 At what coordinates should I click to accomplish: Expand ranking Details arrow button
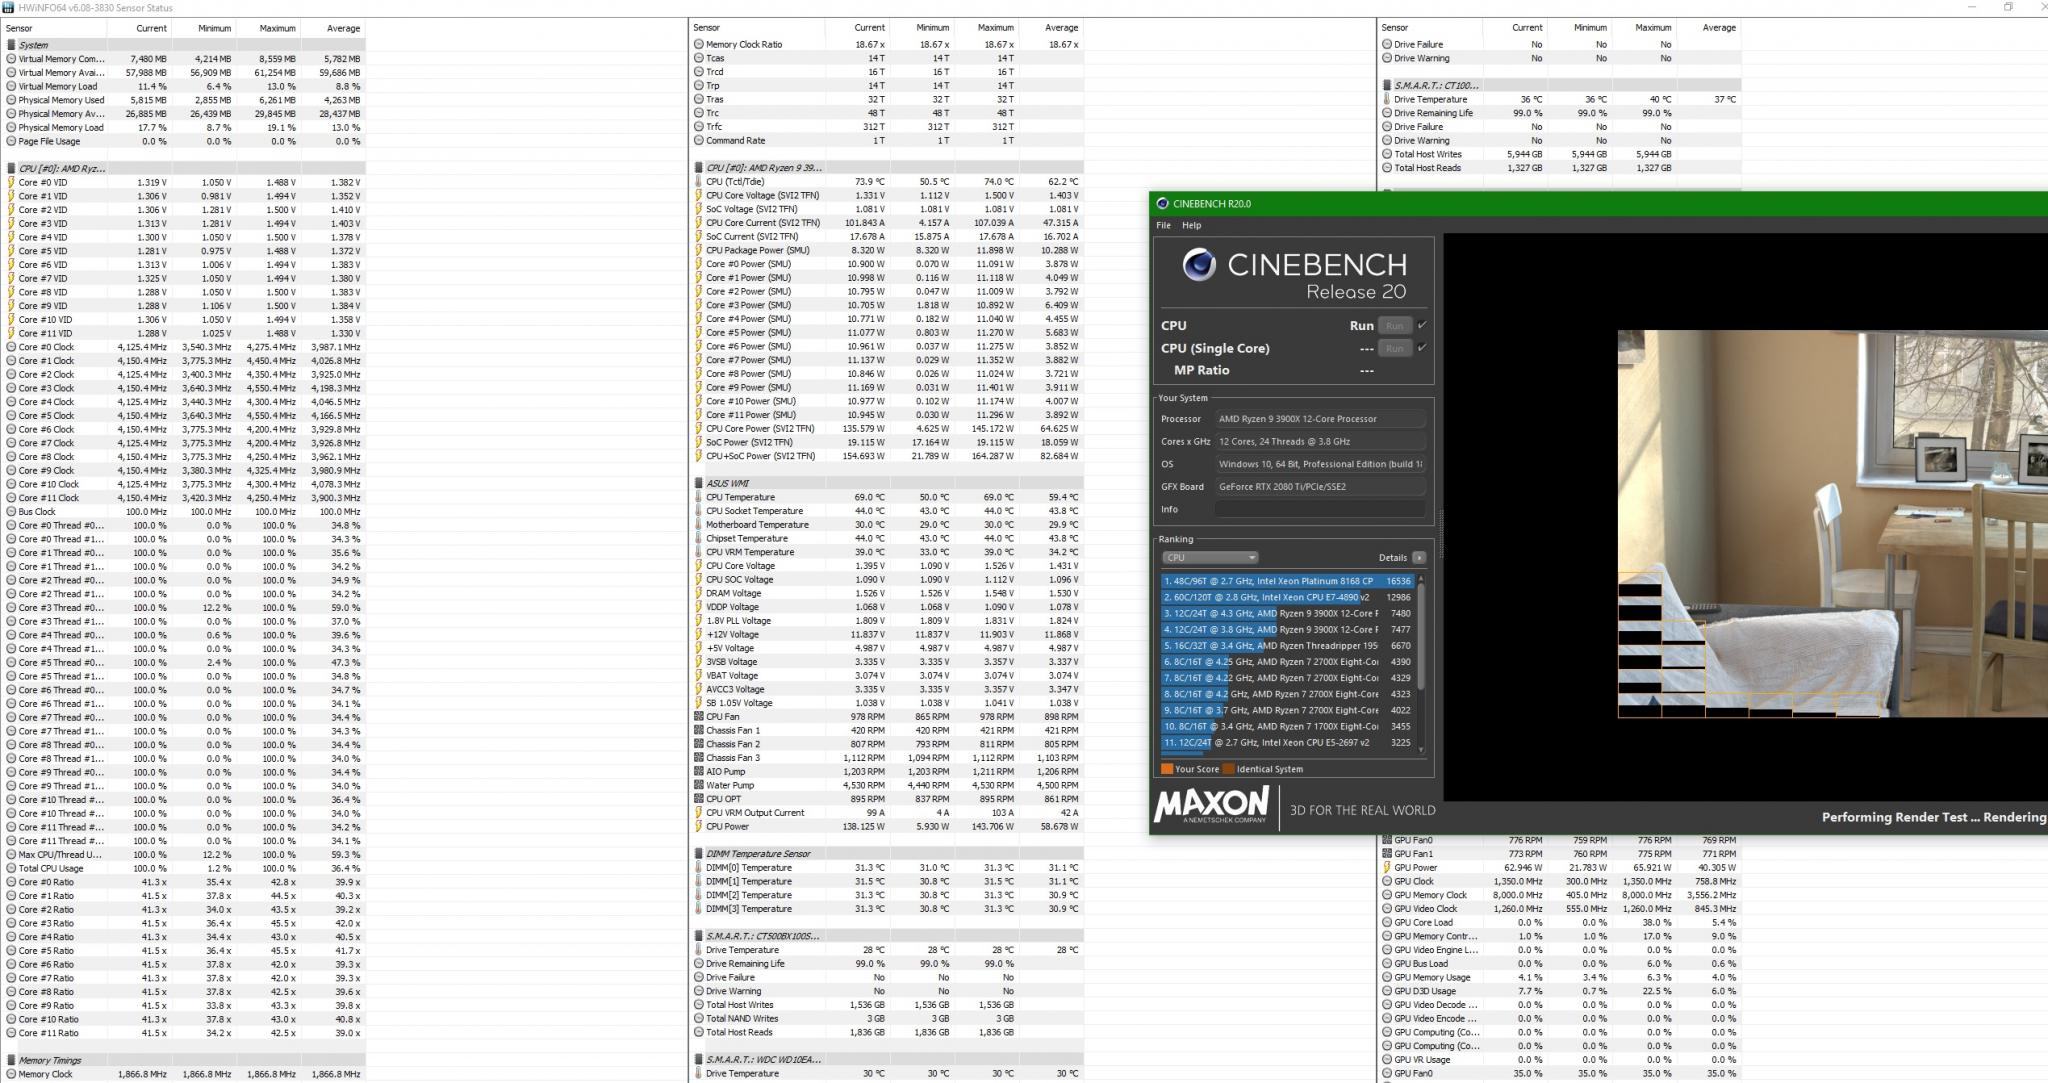(1418, 558)
